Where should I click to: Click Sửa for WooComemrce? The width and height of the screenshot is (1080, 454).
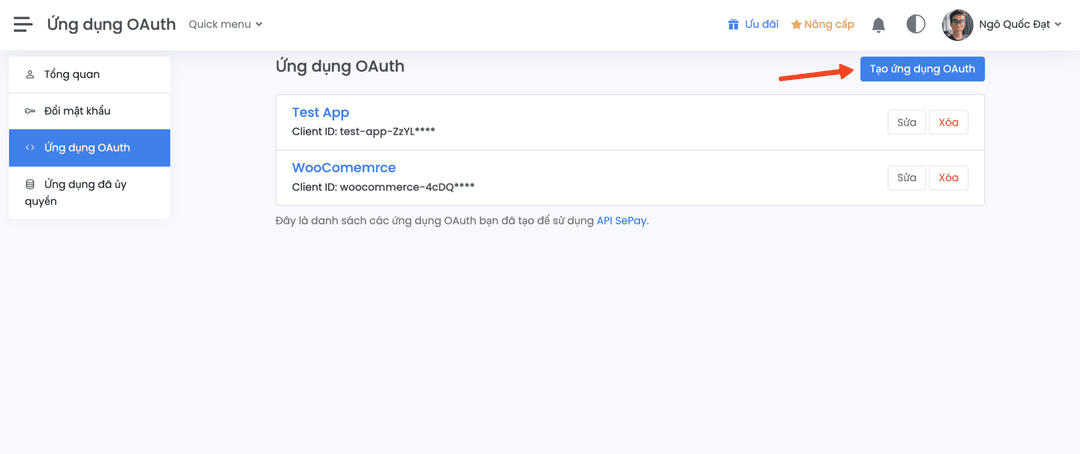point(906,178)
